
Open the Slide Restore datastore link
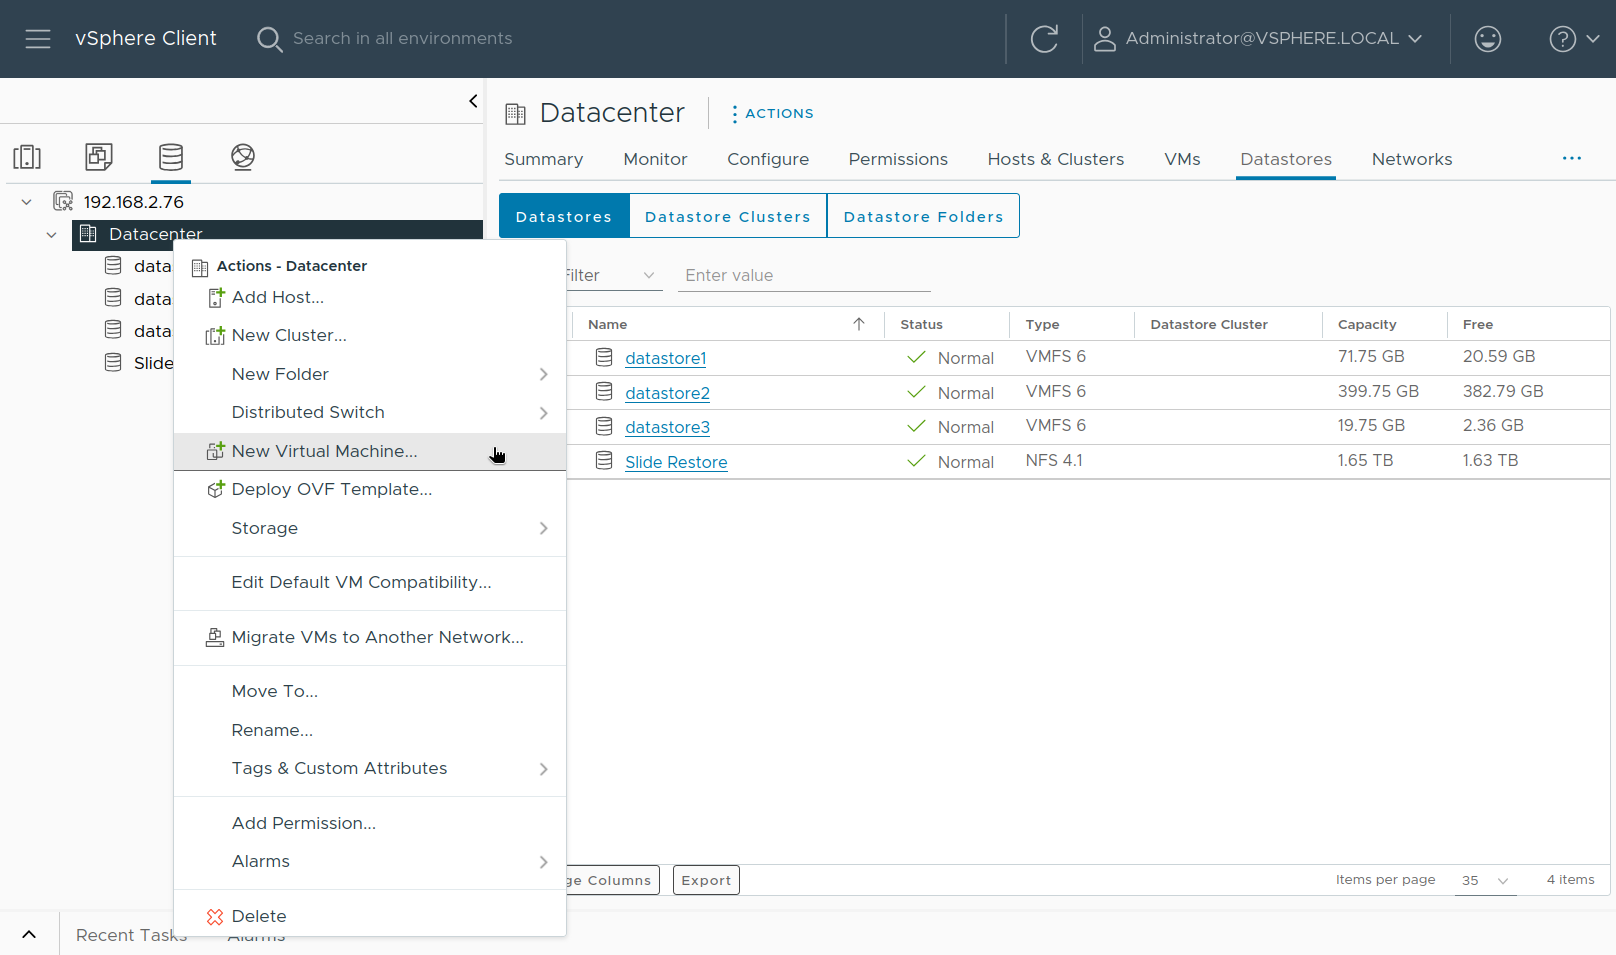676,462
